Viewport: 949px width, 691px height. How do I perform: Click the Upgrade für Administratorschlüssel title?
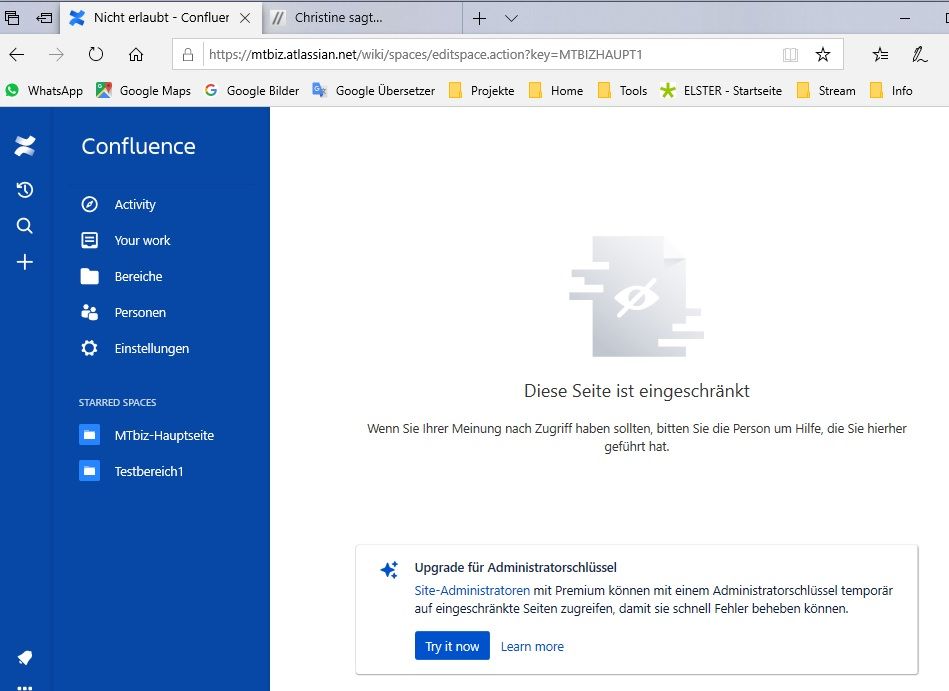516,567
